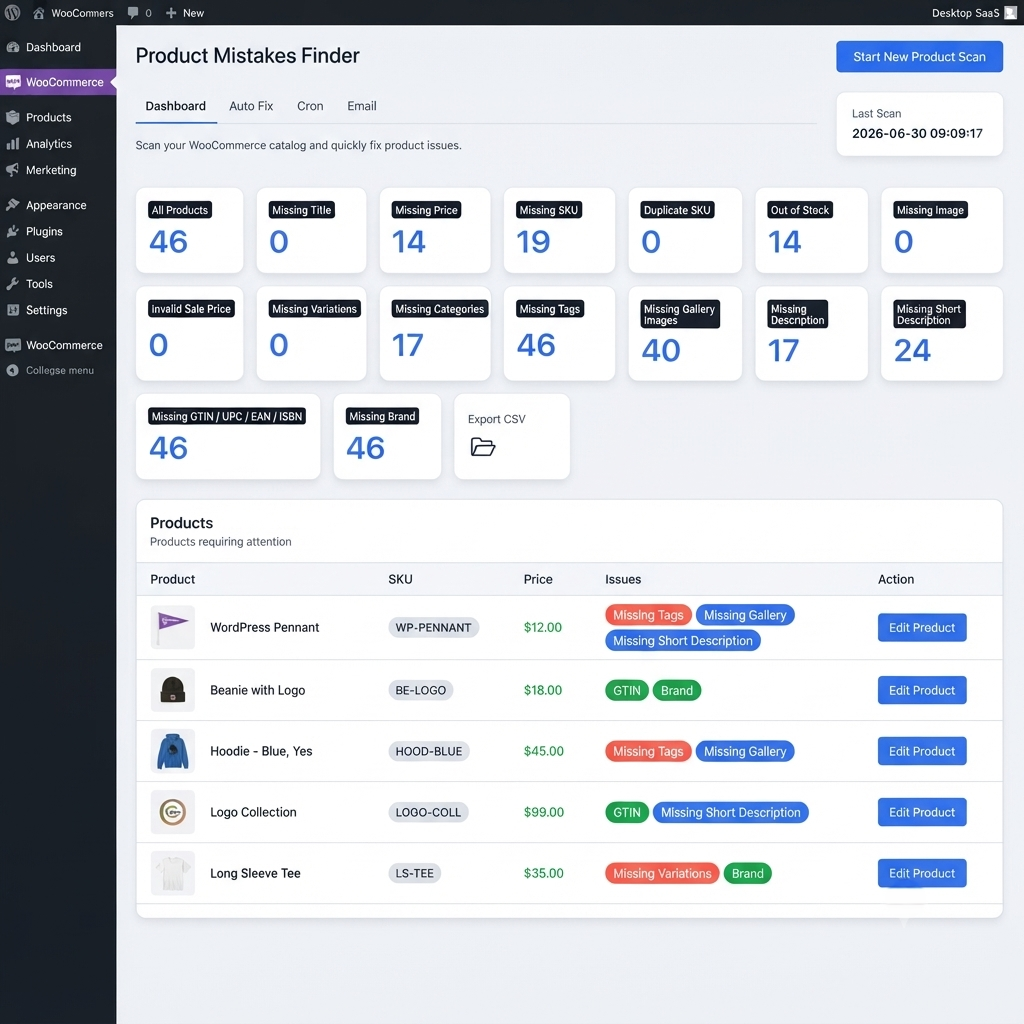This screenshot has height=1024, width=1024.
Task: Select the Missing Variations stat card
Action: (x=311, y=333)
